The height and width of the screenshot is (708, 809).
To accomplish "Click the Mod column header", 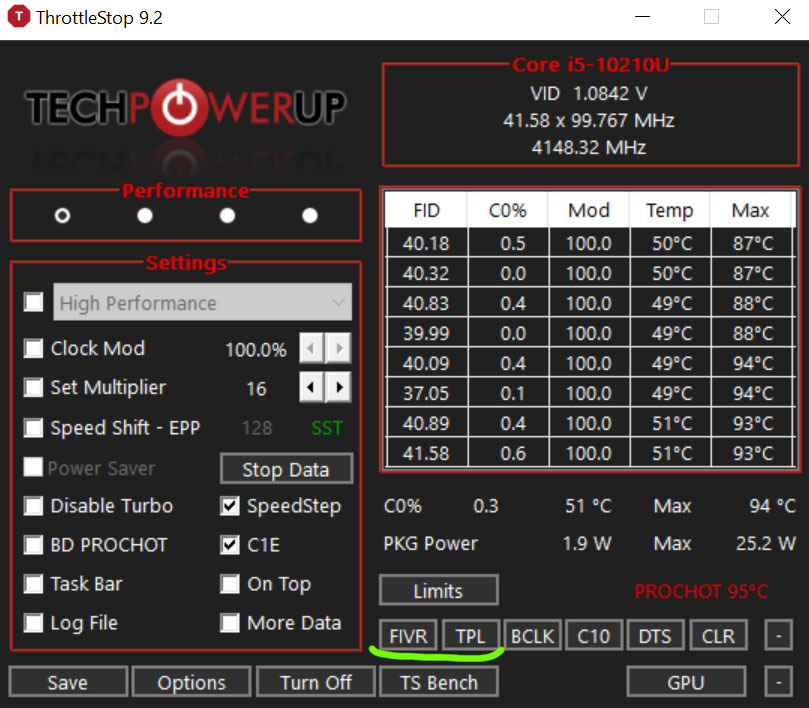I will (x=589, y=210).
